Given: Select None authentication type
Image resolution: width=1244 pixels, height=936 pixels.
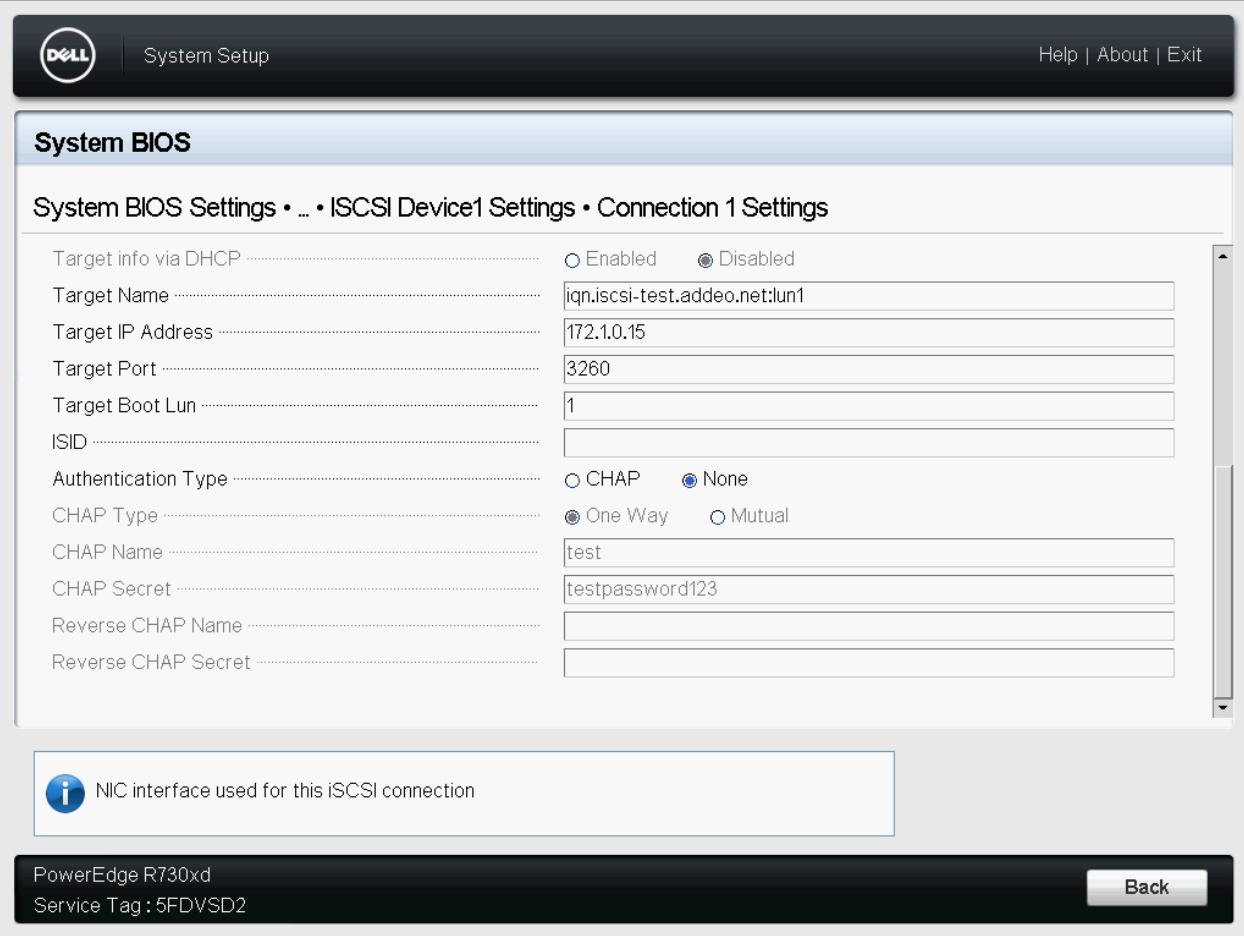Looking at the screenshot, I should (689, 481).
